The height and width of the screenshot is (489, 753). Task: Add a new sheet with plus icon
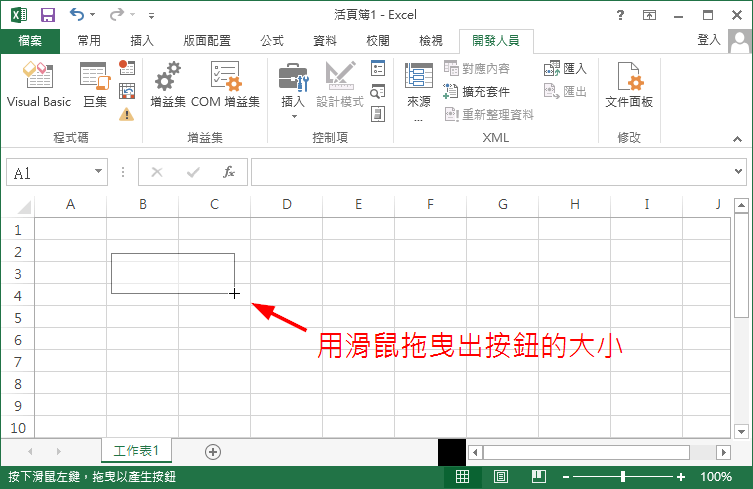(213, 452)
